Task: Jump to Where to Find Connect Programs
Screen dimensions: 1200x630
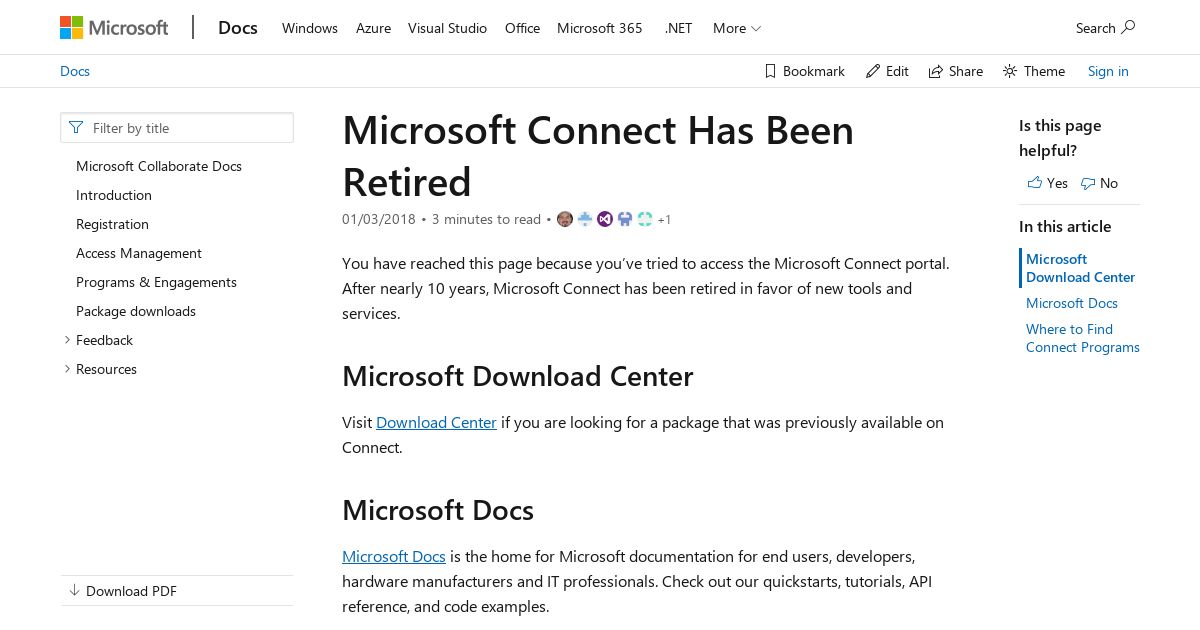Action: coord(1083,338)
